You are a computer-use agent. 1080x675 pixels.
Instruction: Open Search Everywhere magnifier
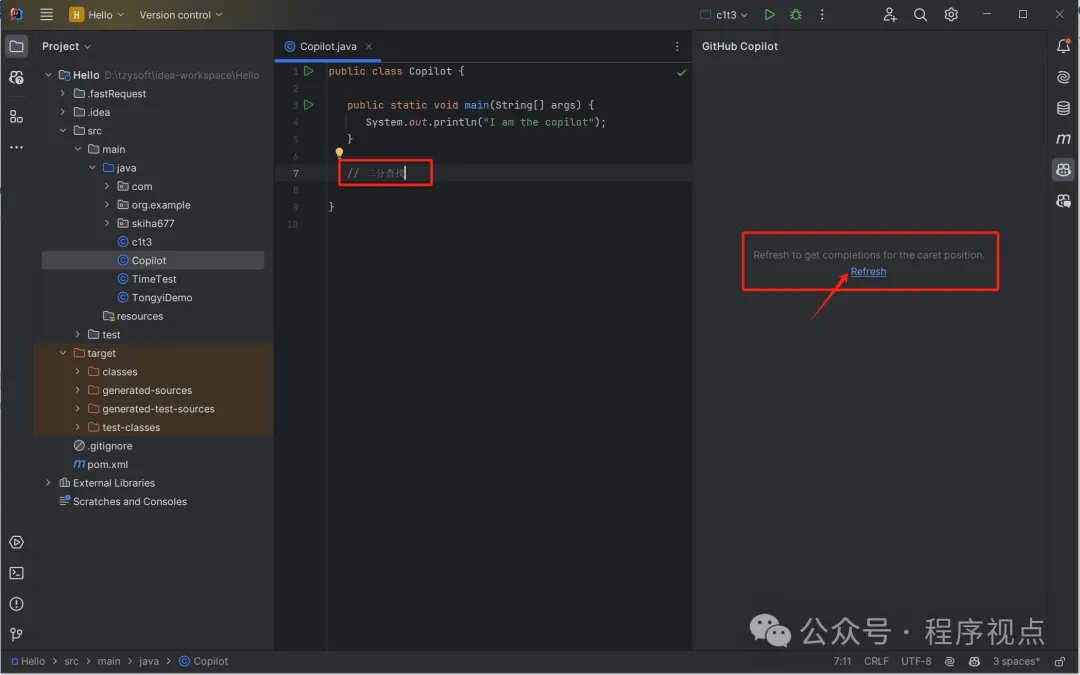tap(920, 14)
